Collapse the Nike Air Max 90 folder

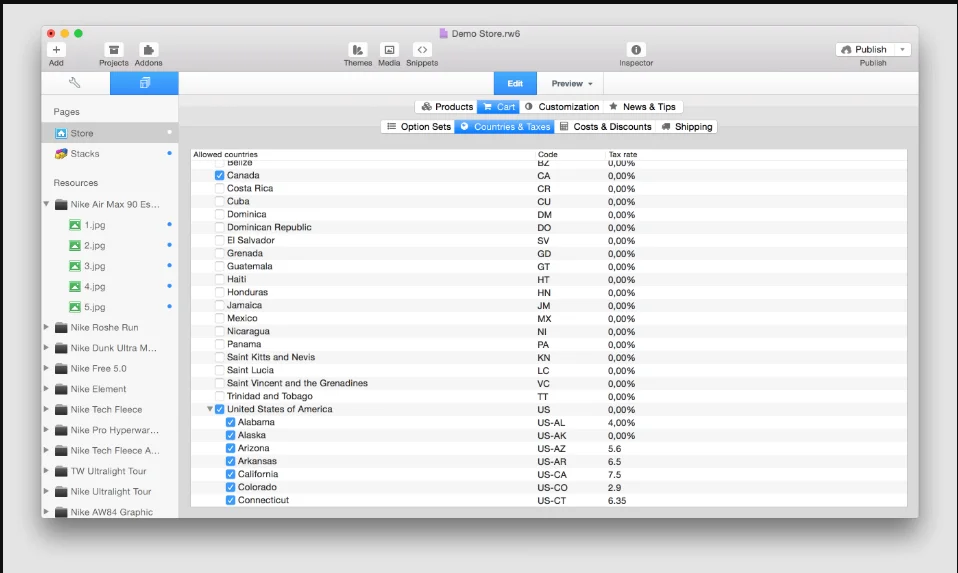tap(46, 204)
